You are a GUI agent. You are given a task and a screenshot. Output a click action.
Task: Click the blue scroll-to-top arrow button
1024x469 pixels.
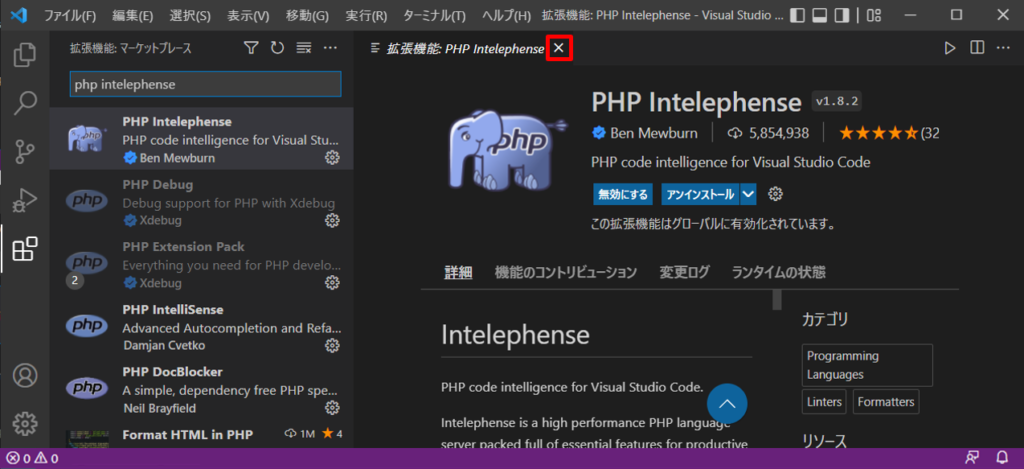[727, 405]
